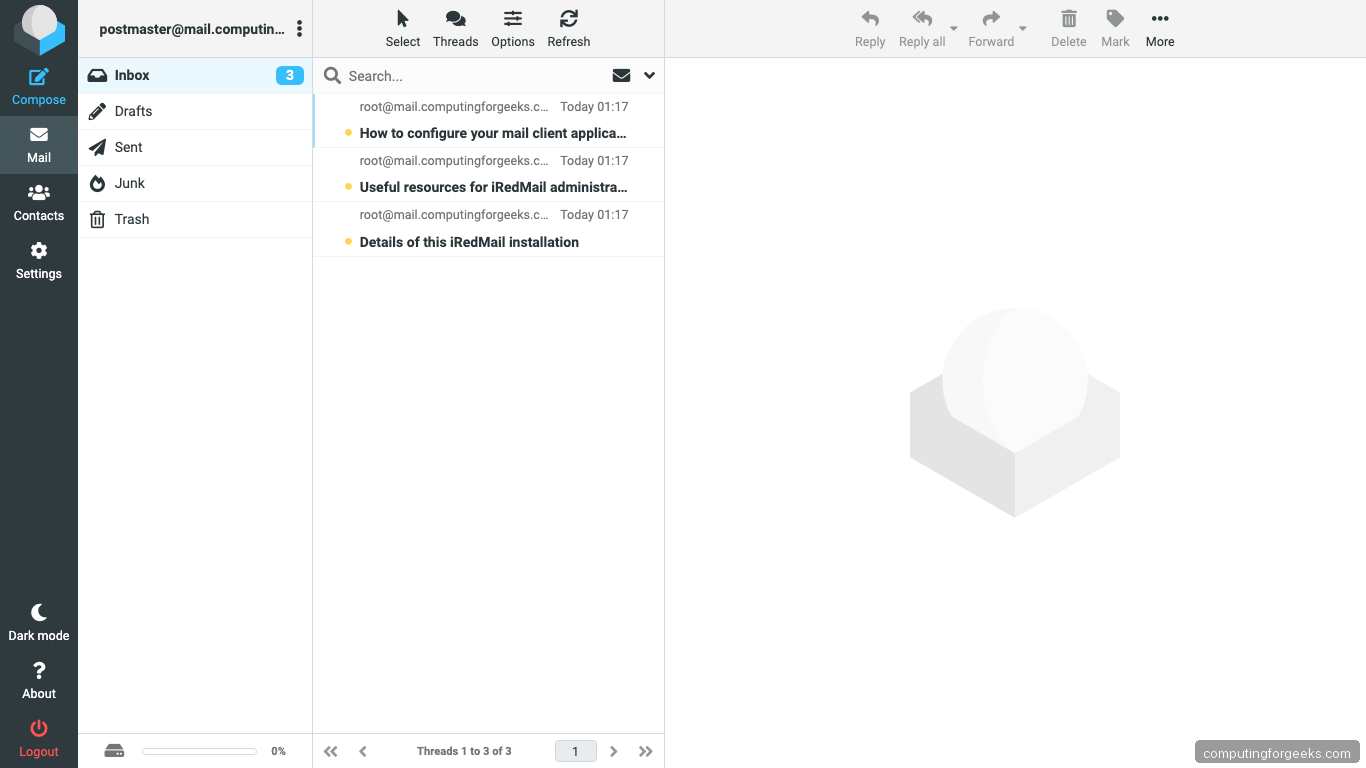Open the More actions menu
The image size is (1366, 768).
click(x=1159, y=27)
